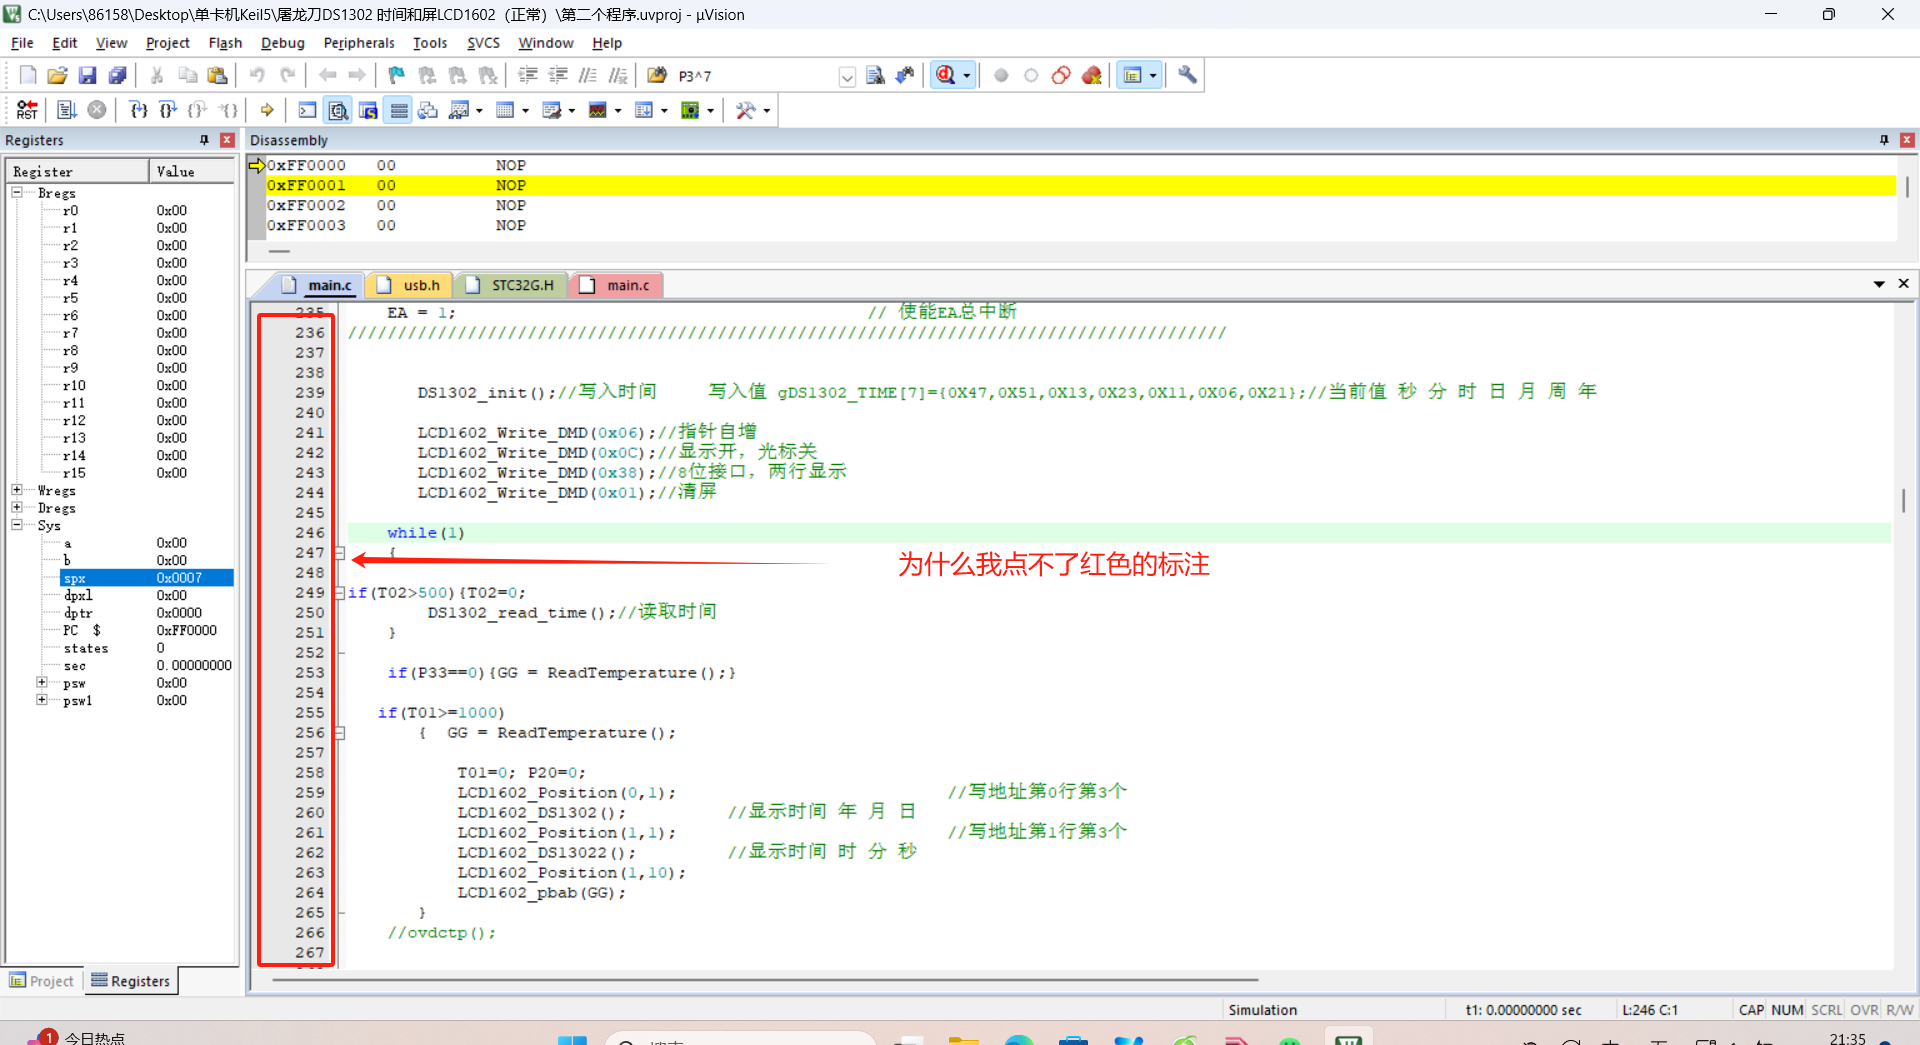
Task: Save all files with the multi-disk icon
Action: click(117, 75)
